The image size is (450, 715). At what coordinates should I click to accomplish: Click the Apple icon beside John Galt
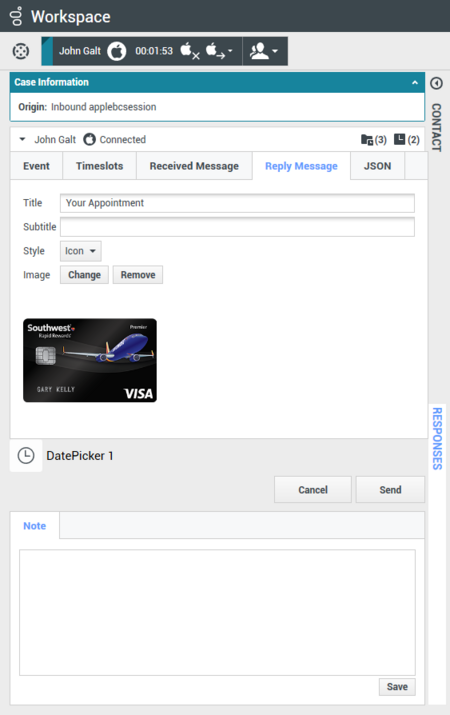pos(117,51)
